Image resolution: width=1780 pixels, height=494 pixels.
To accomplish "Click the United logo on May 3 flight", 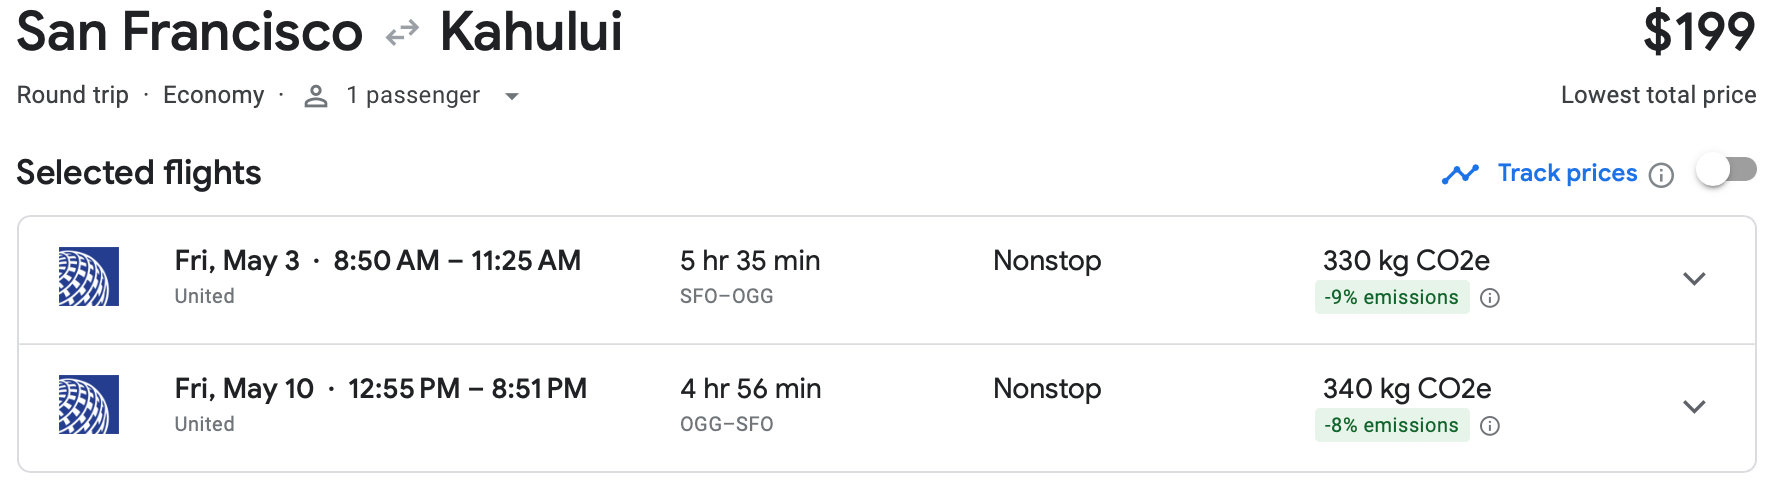I will [89, 276].
